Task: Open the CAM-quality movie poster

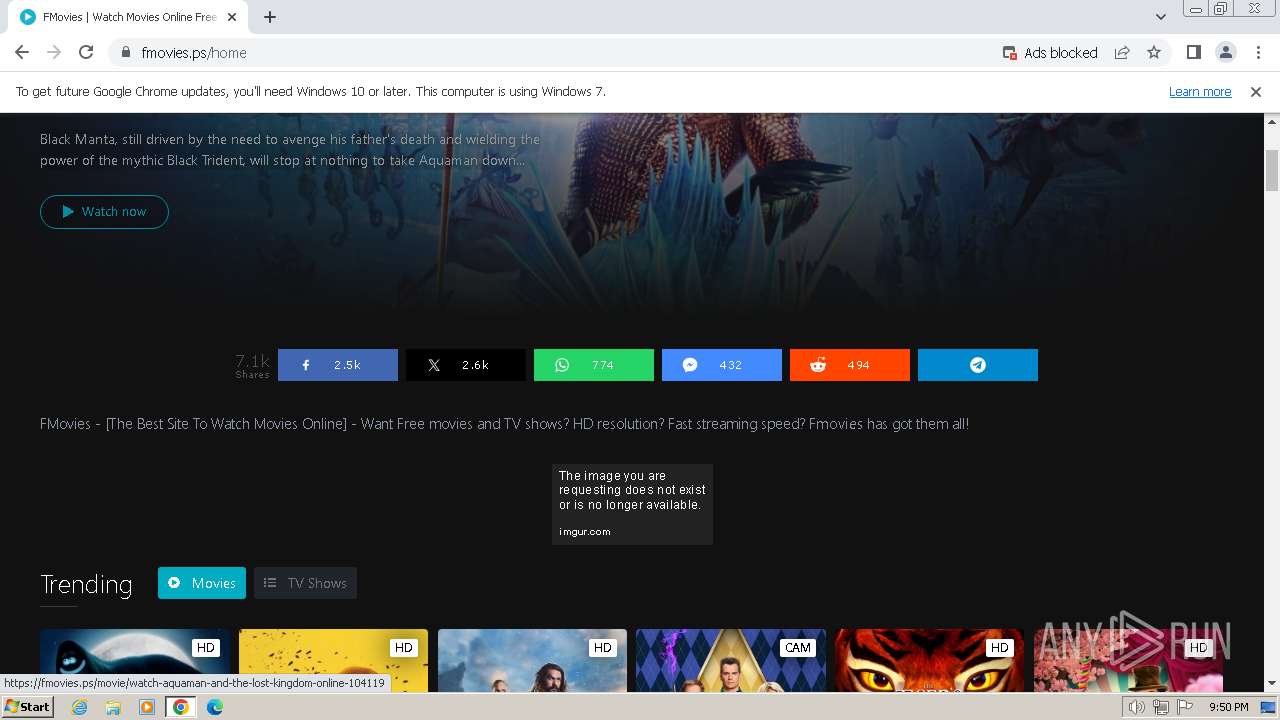Action: tap(731, 660)
